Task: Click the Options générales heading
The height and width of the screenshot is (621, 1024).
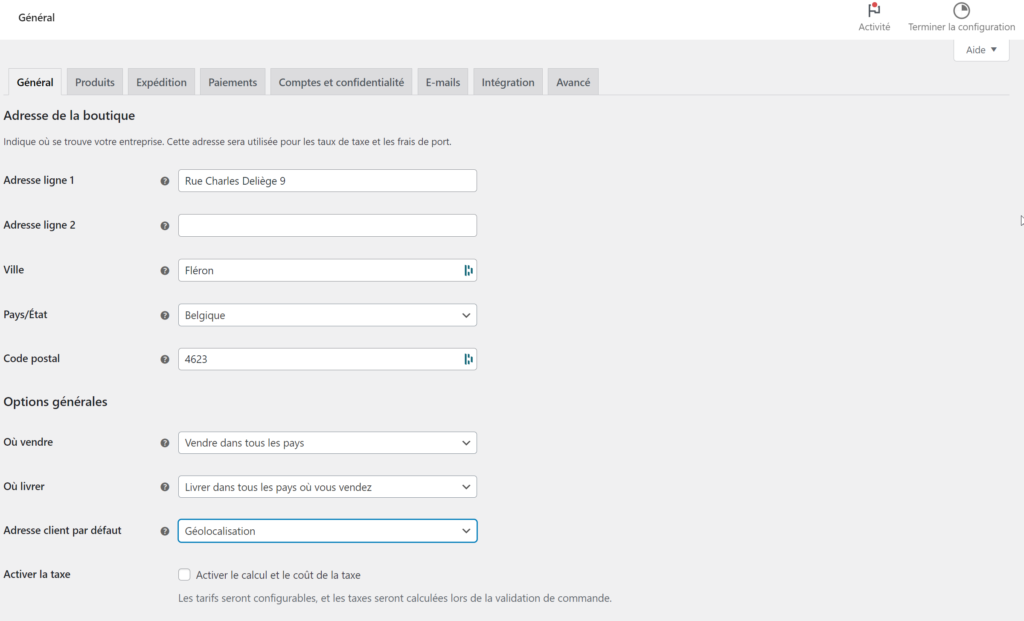Action: click(x=56, y=402)
